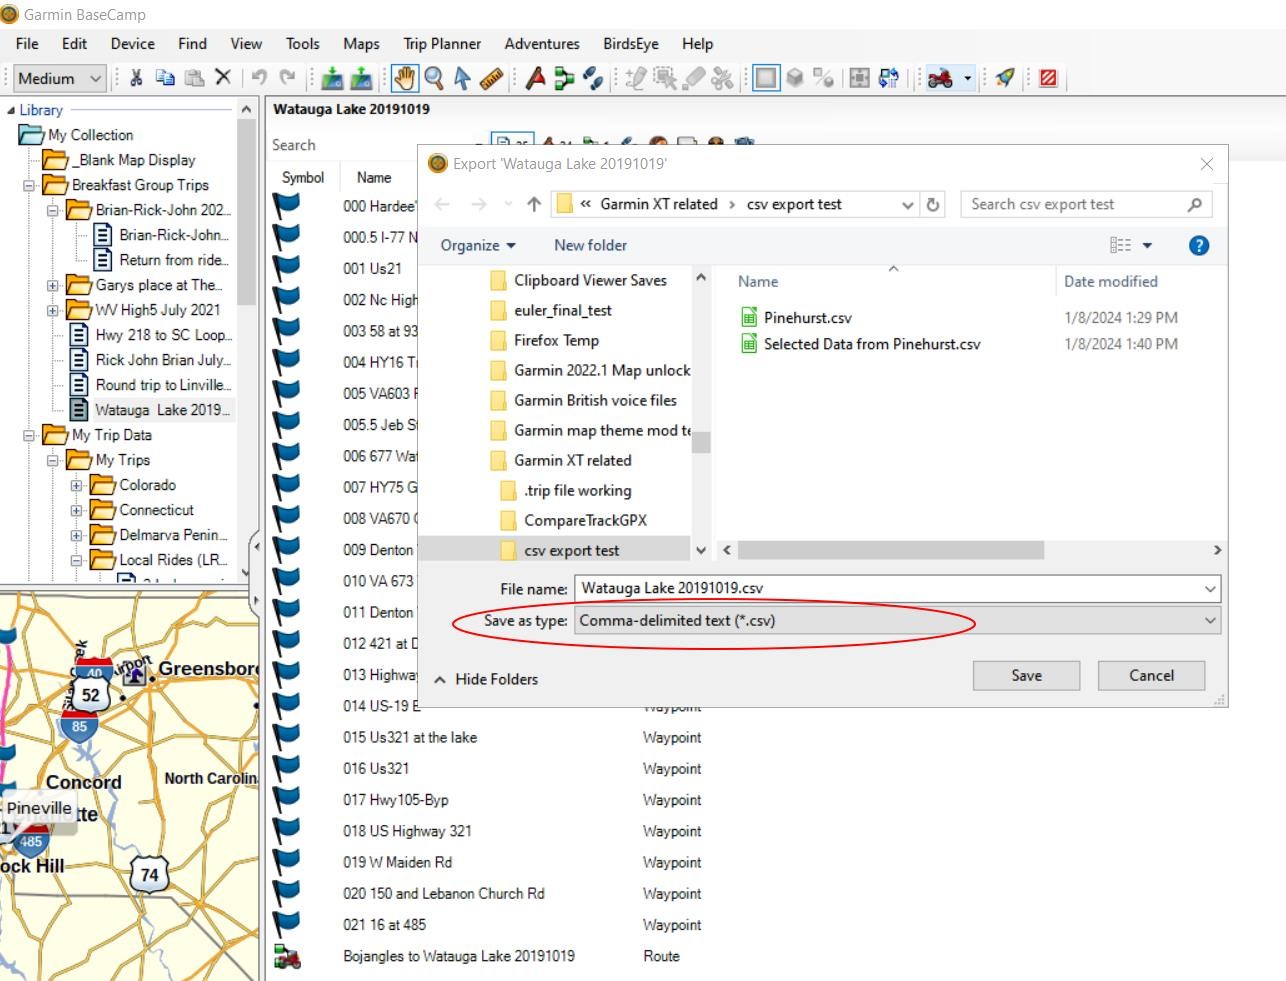Open the Edit menu

(x=74, y=44)
